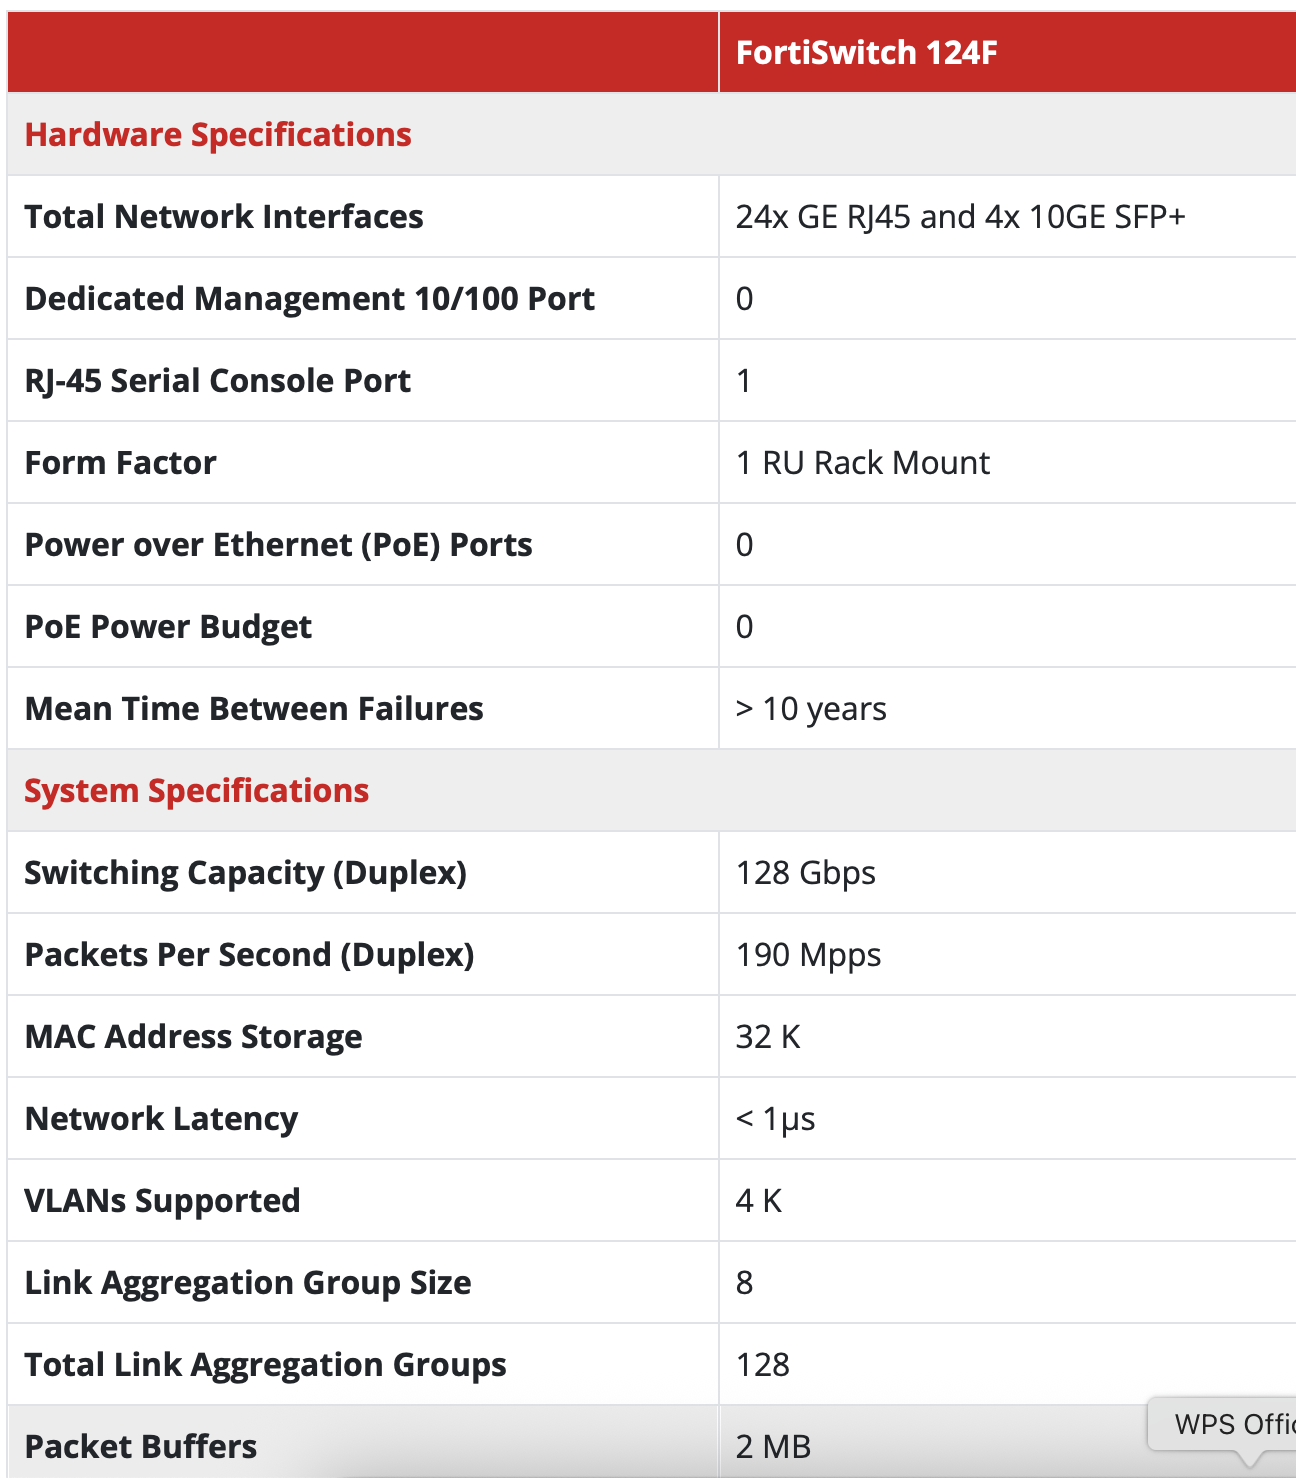Click the FortiSwitch 124F column header
This screenshot has width=1296, height=1478.
point(866,52)
